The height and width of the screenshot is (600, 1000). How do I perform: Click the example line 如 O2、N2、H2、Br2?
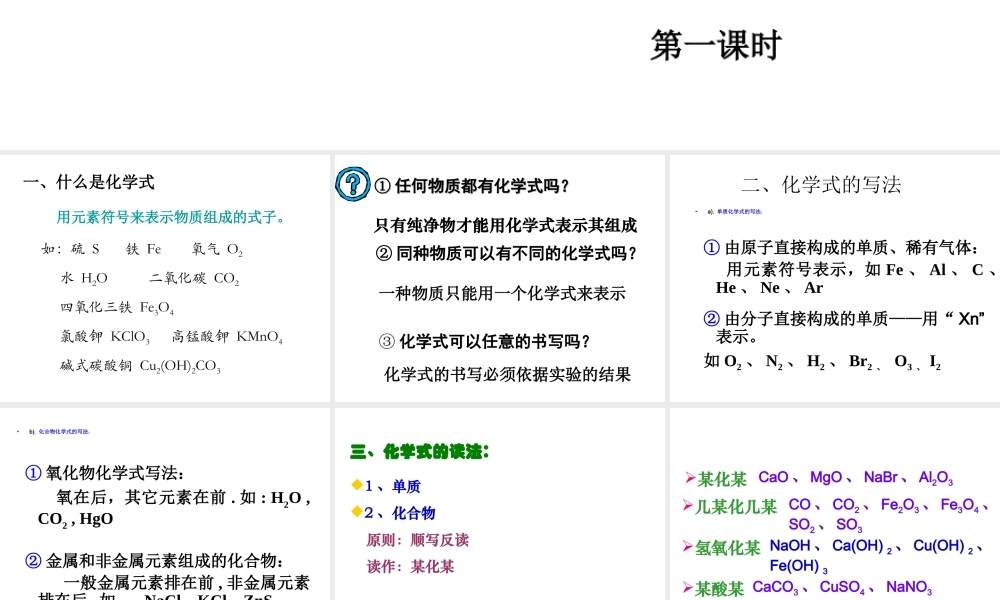(822, 362)
